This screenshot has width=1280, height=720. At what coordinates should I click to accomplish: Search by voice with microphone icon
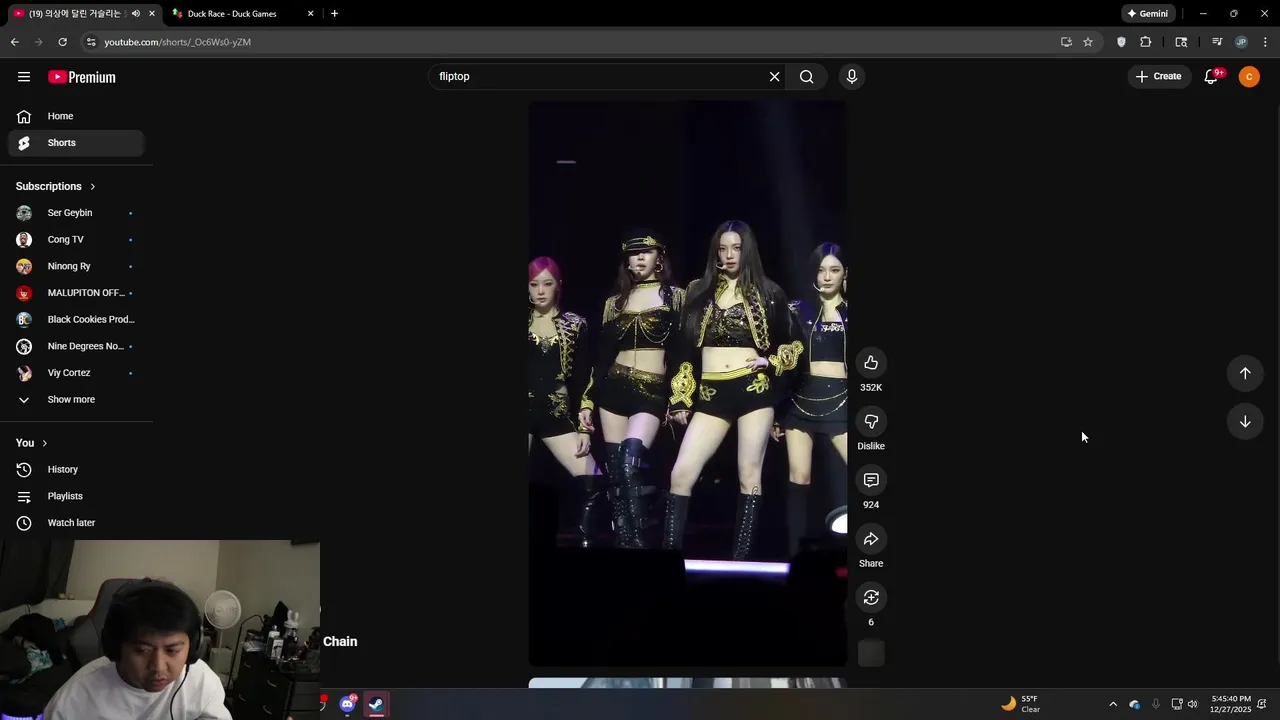pos(852,76)
